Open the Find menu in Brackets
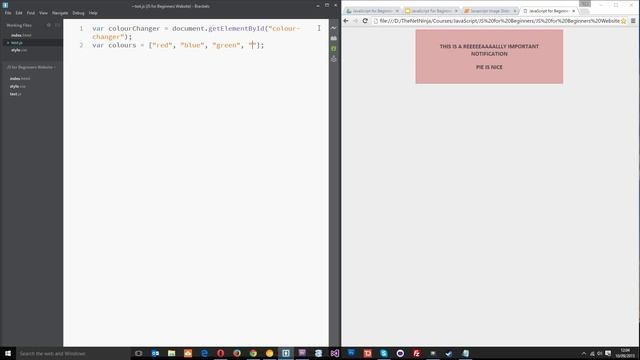Viewport: 640px width, 360px height. tap(31, 13)
